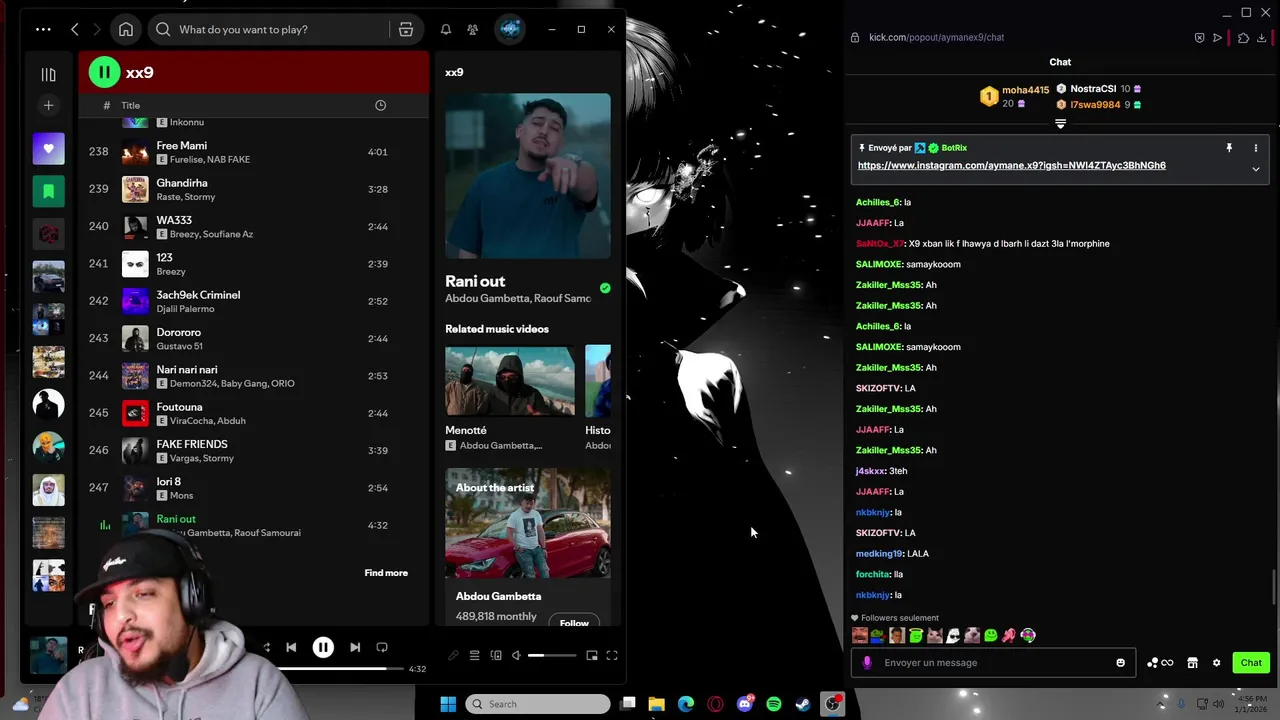Open the play queue icon
Image resolution: width=1280 pixels, height=720 pixels.
475,656
